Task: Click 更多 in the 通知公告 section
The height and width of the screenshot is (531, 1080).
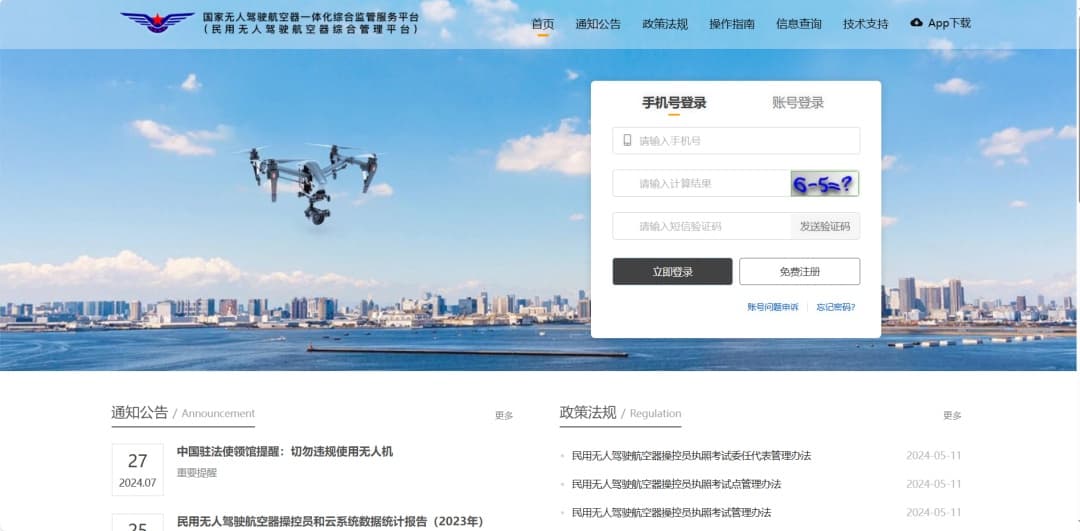Action: [504, 415]
